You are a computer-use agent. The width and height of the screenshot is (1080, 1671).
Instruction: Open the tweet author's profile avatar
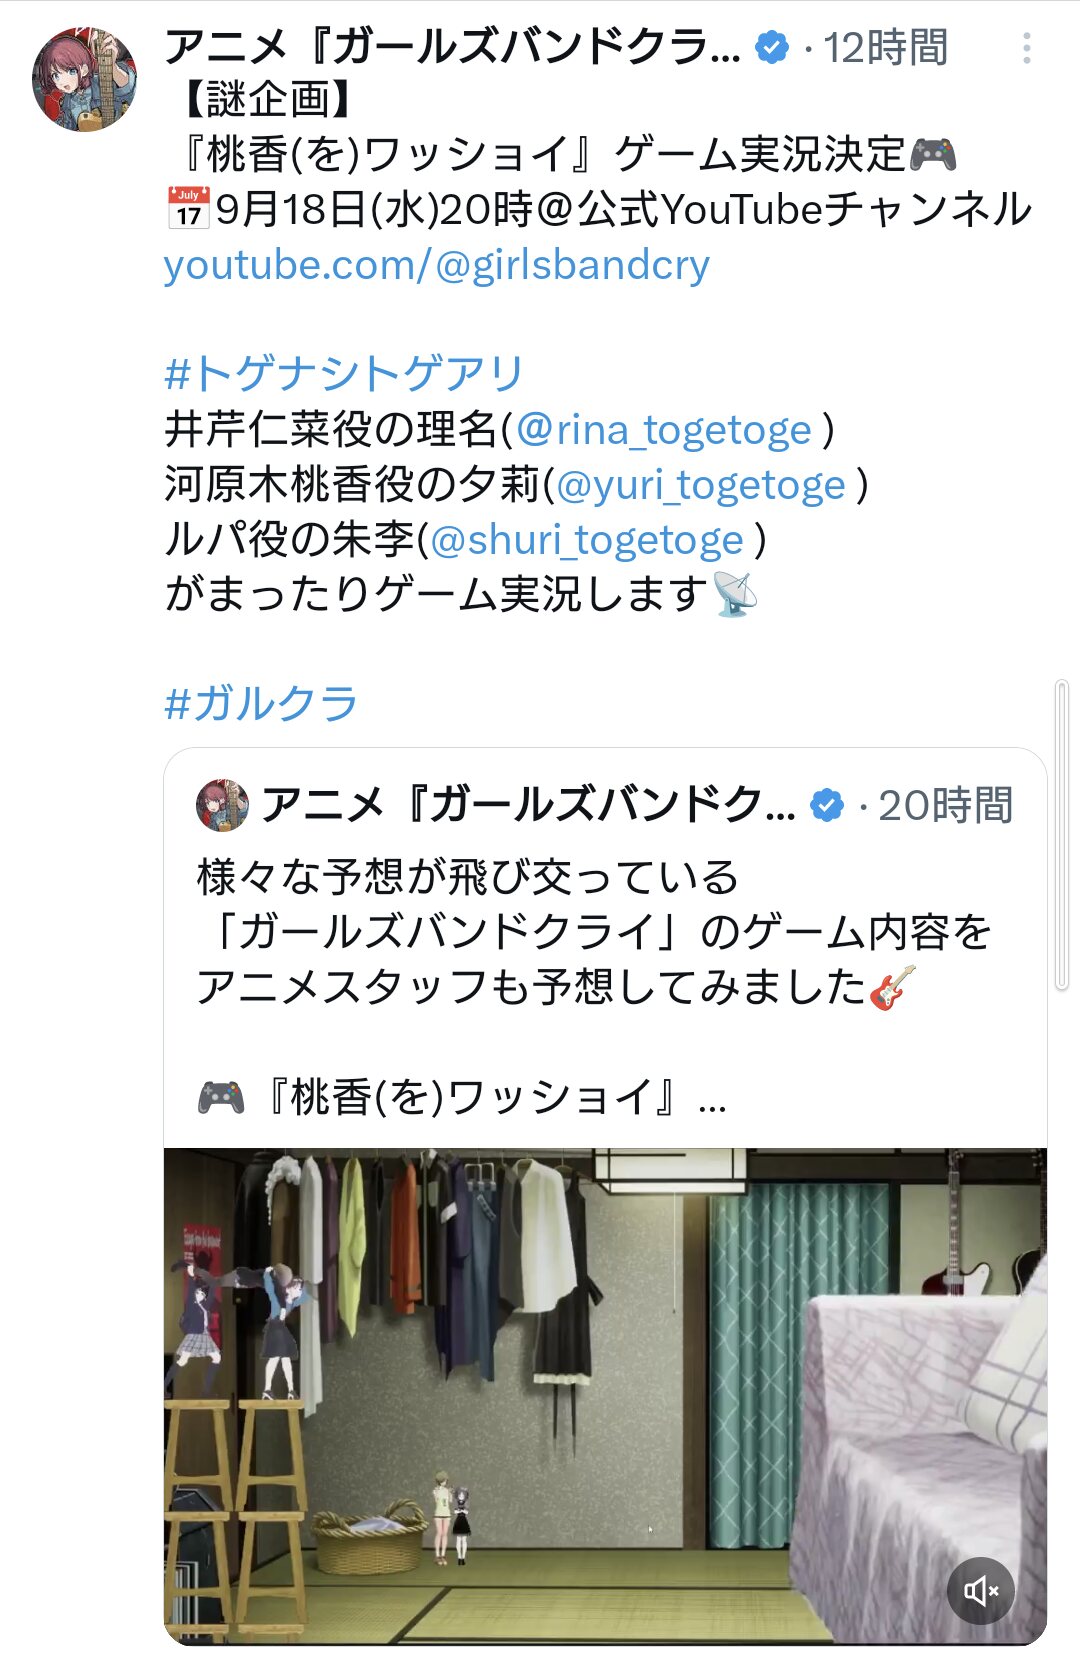[x=84, y=80]
